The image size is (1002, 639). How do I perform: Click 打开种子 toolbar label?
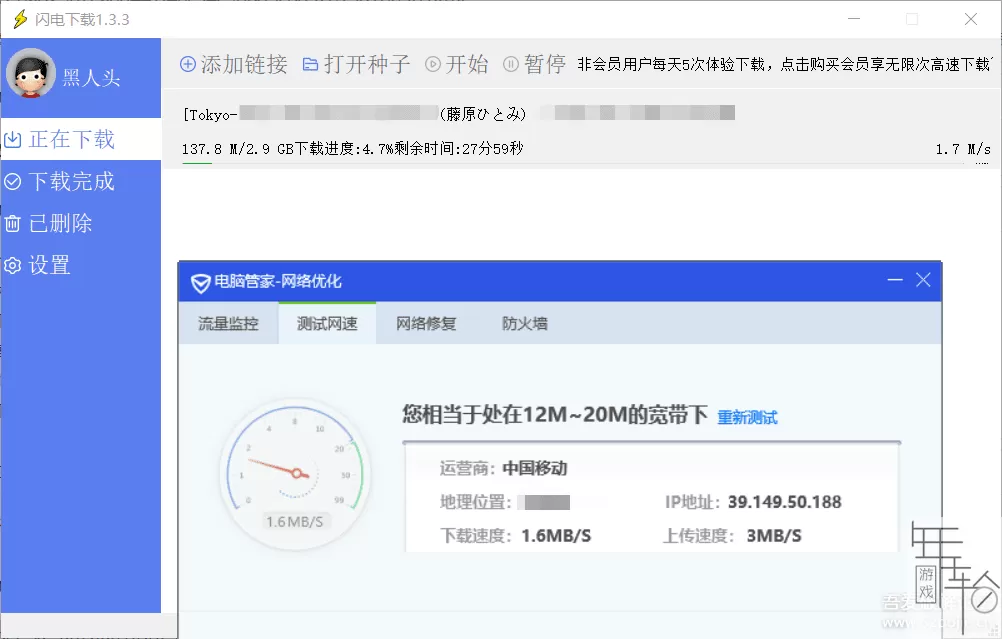click(367, 64)
